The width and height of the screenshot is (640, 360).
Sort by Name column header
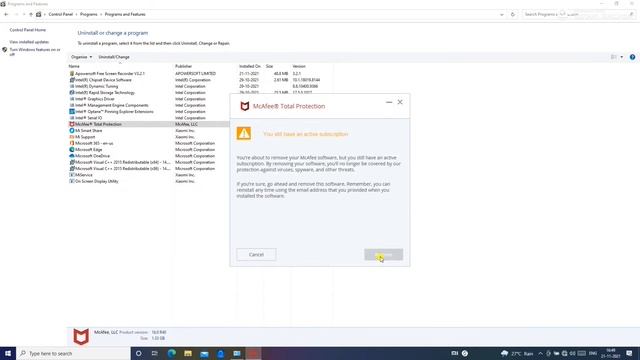coord(74,66)
